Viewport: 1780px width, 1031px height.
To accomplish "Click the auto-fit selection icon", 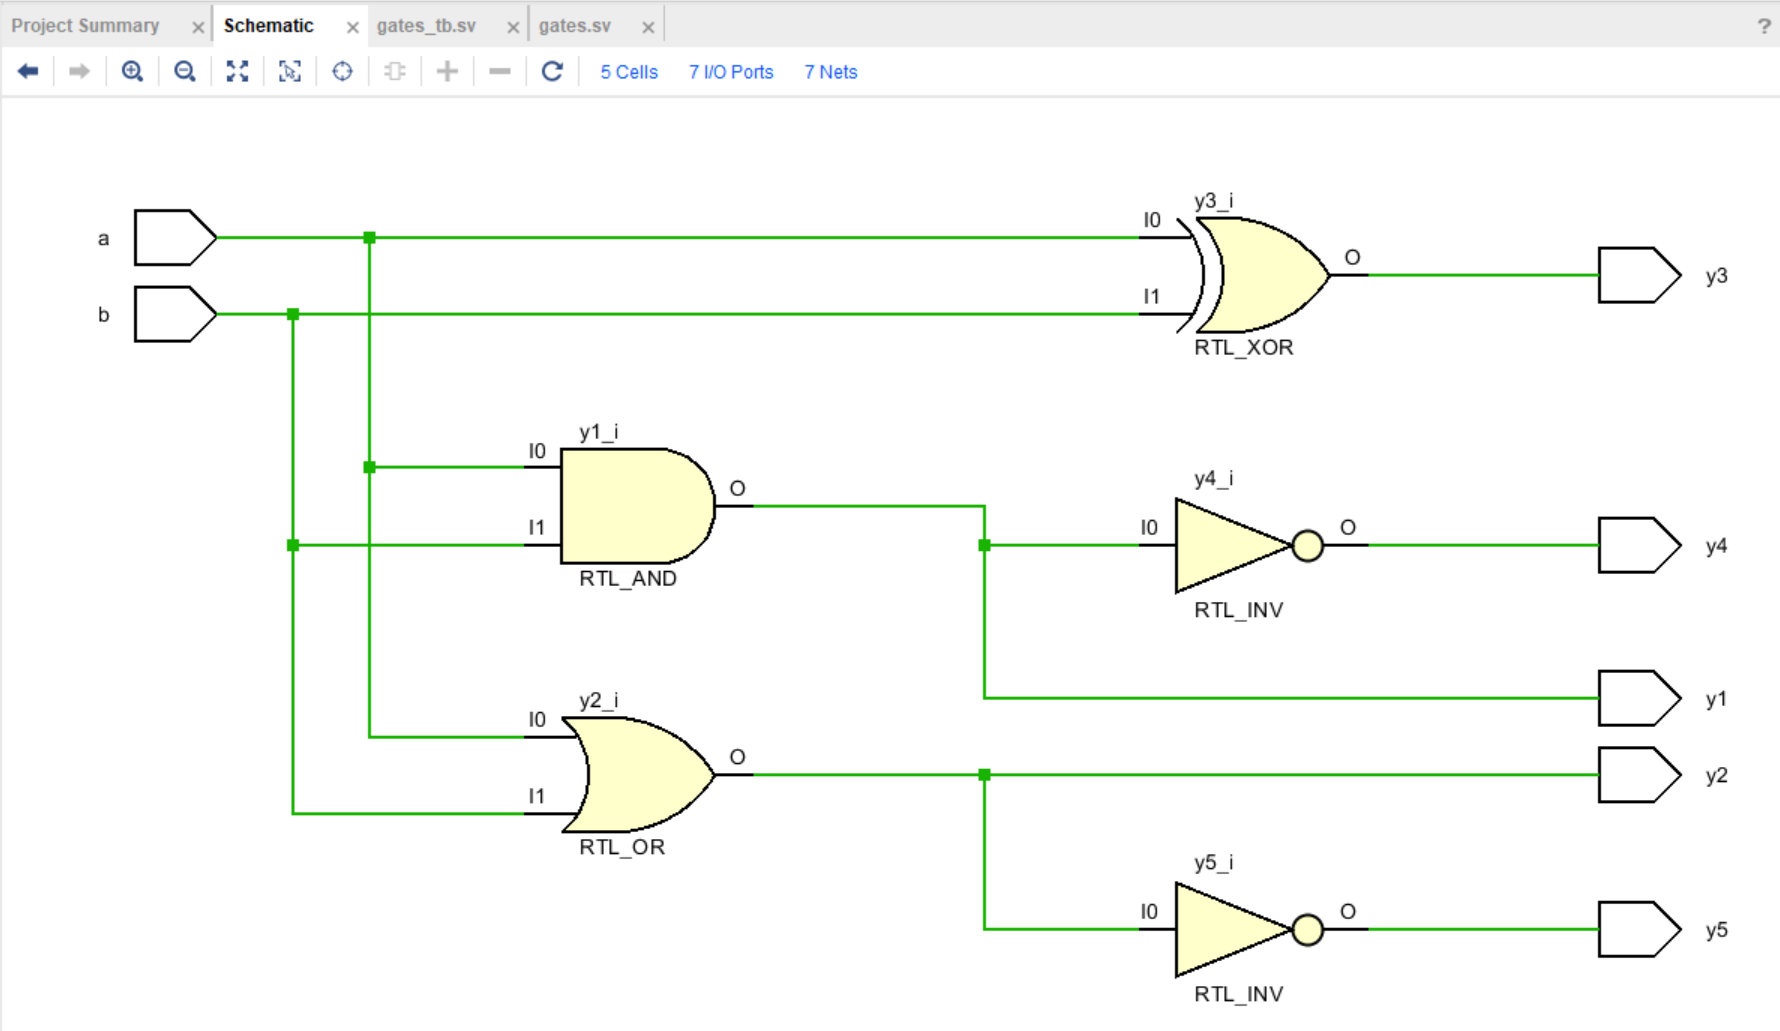I will coord(290,71).
